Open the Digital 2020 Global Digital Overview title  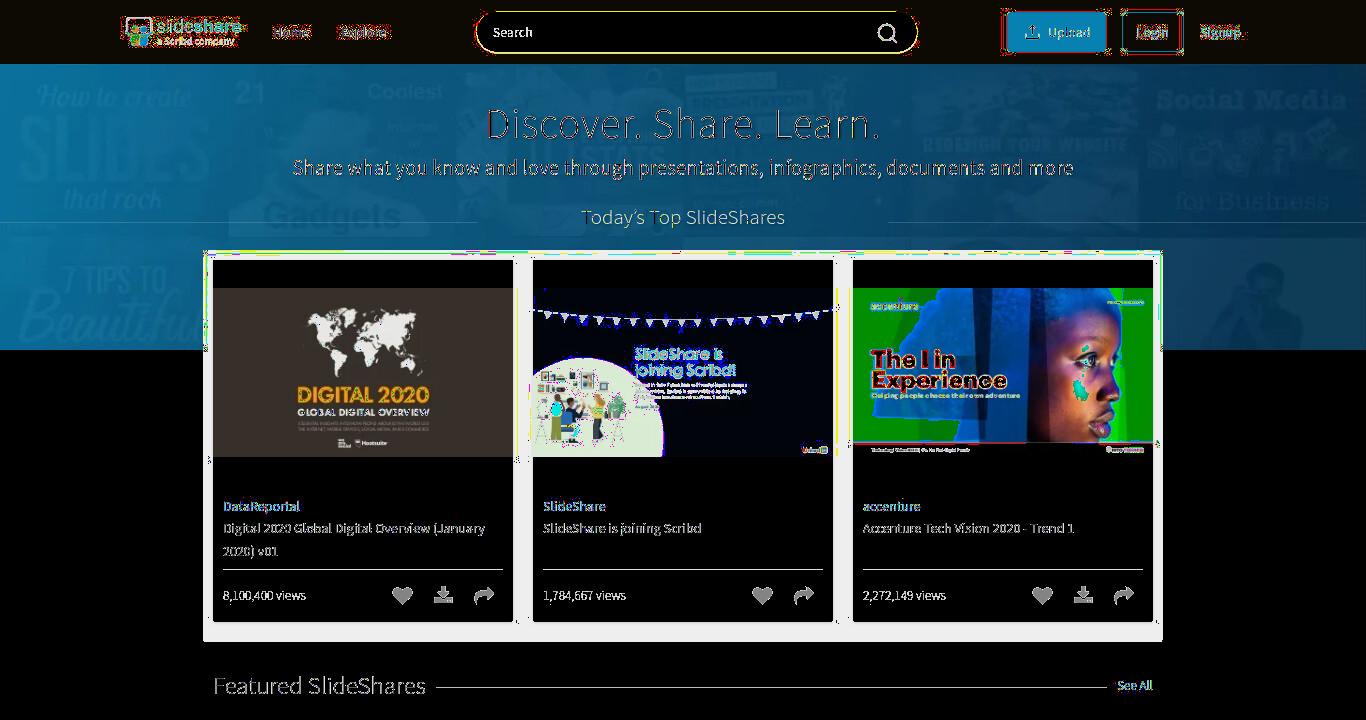coord(354,539)
